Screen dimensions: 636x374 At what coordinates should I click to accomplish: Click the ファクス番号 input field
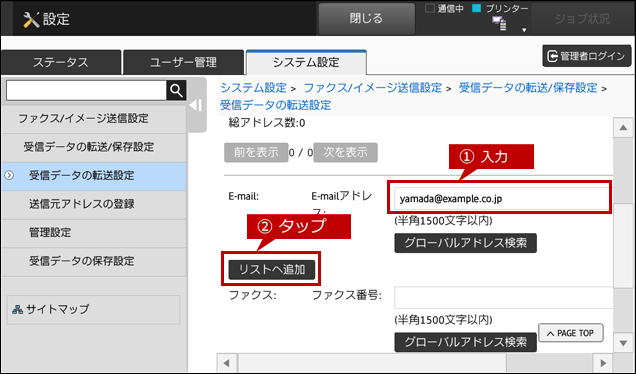pos(503,297)
